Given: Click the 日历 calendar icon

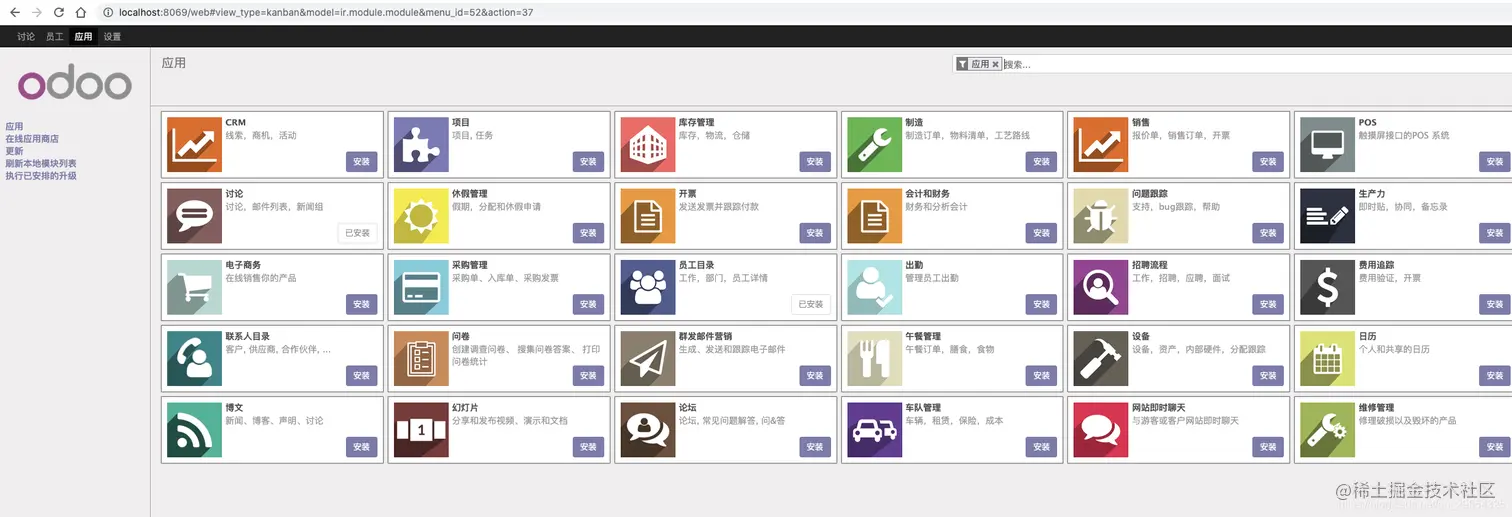Looking at the screenshot, I should (x=1327, y=359).
